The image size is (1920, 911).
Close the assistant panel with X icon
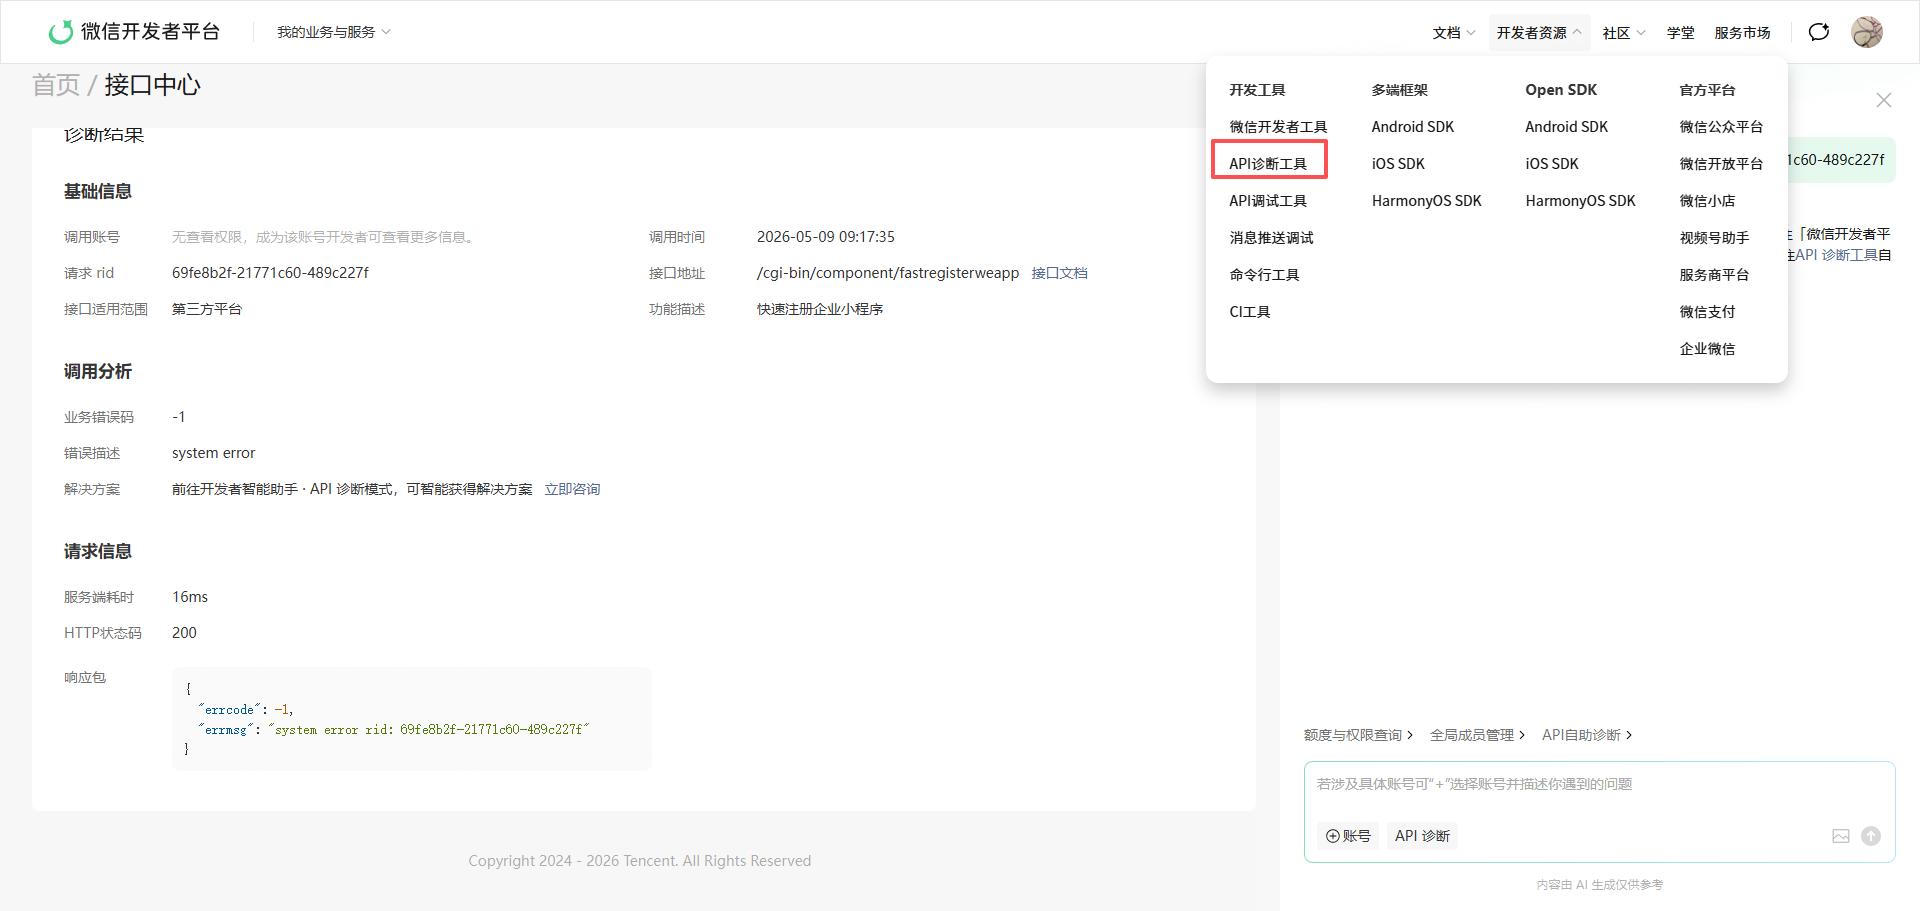point(1884,100)
